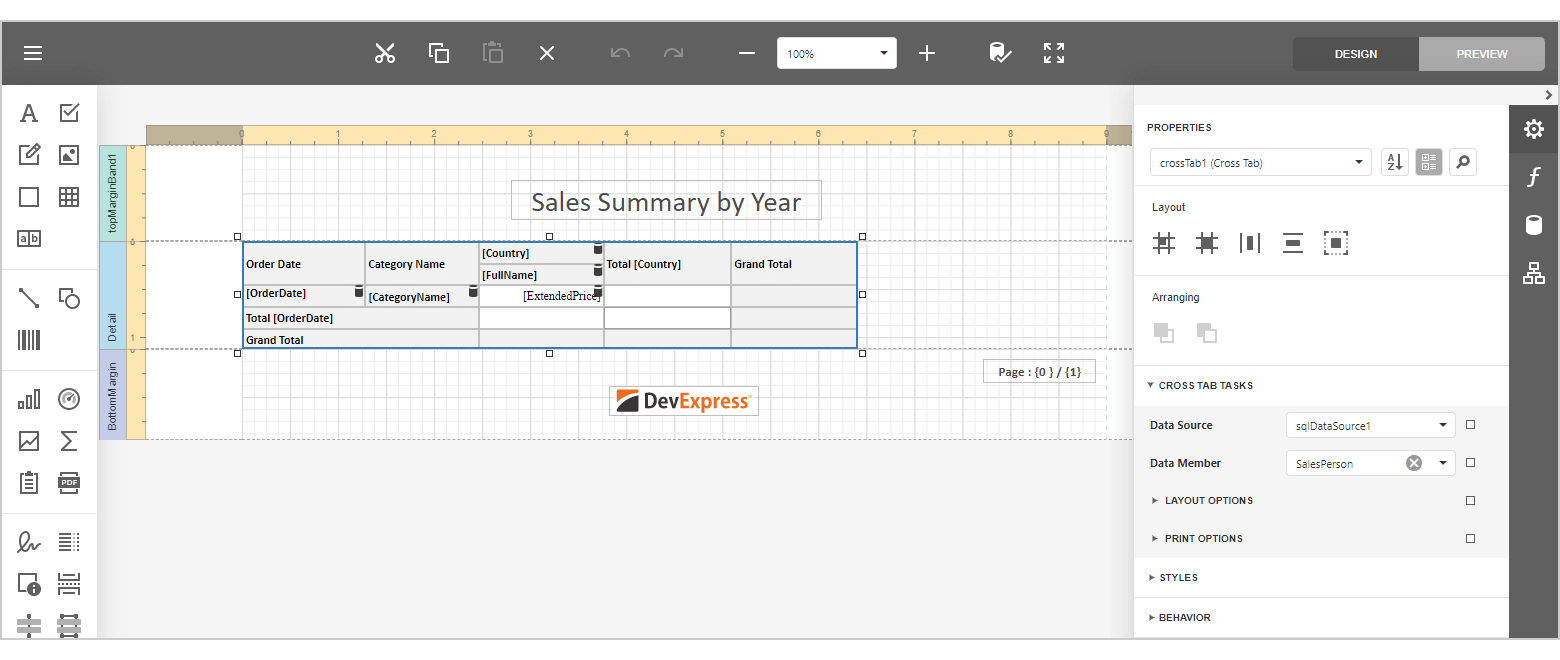Select the Picture Box tool
Viewport: 1560px width, 660px height.
tap(68, 154)
